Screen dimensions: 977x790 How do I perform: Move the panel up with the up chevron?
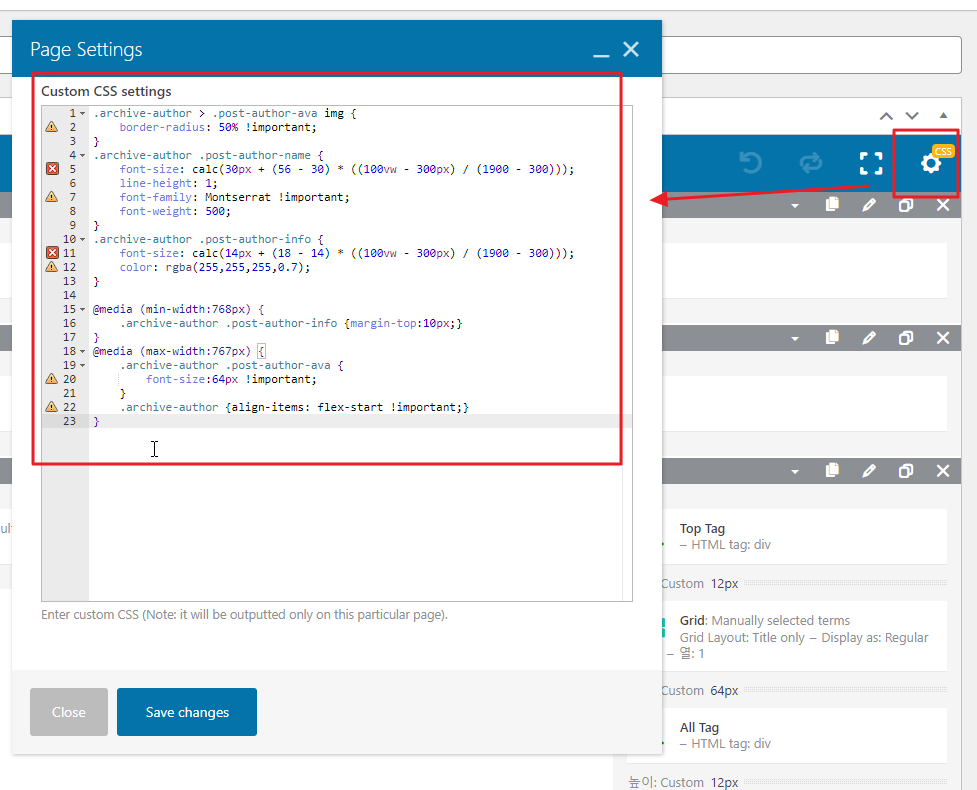click(x=886, y=116)
